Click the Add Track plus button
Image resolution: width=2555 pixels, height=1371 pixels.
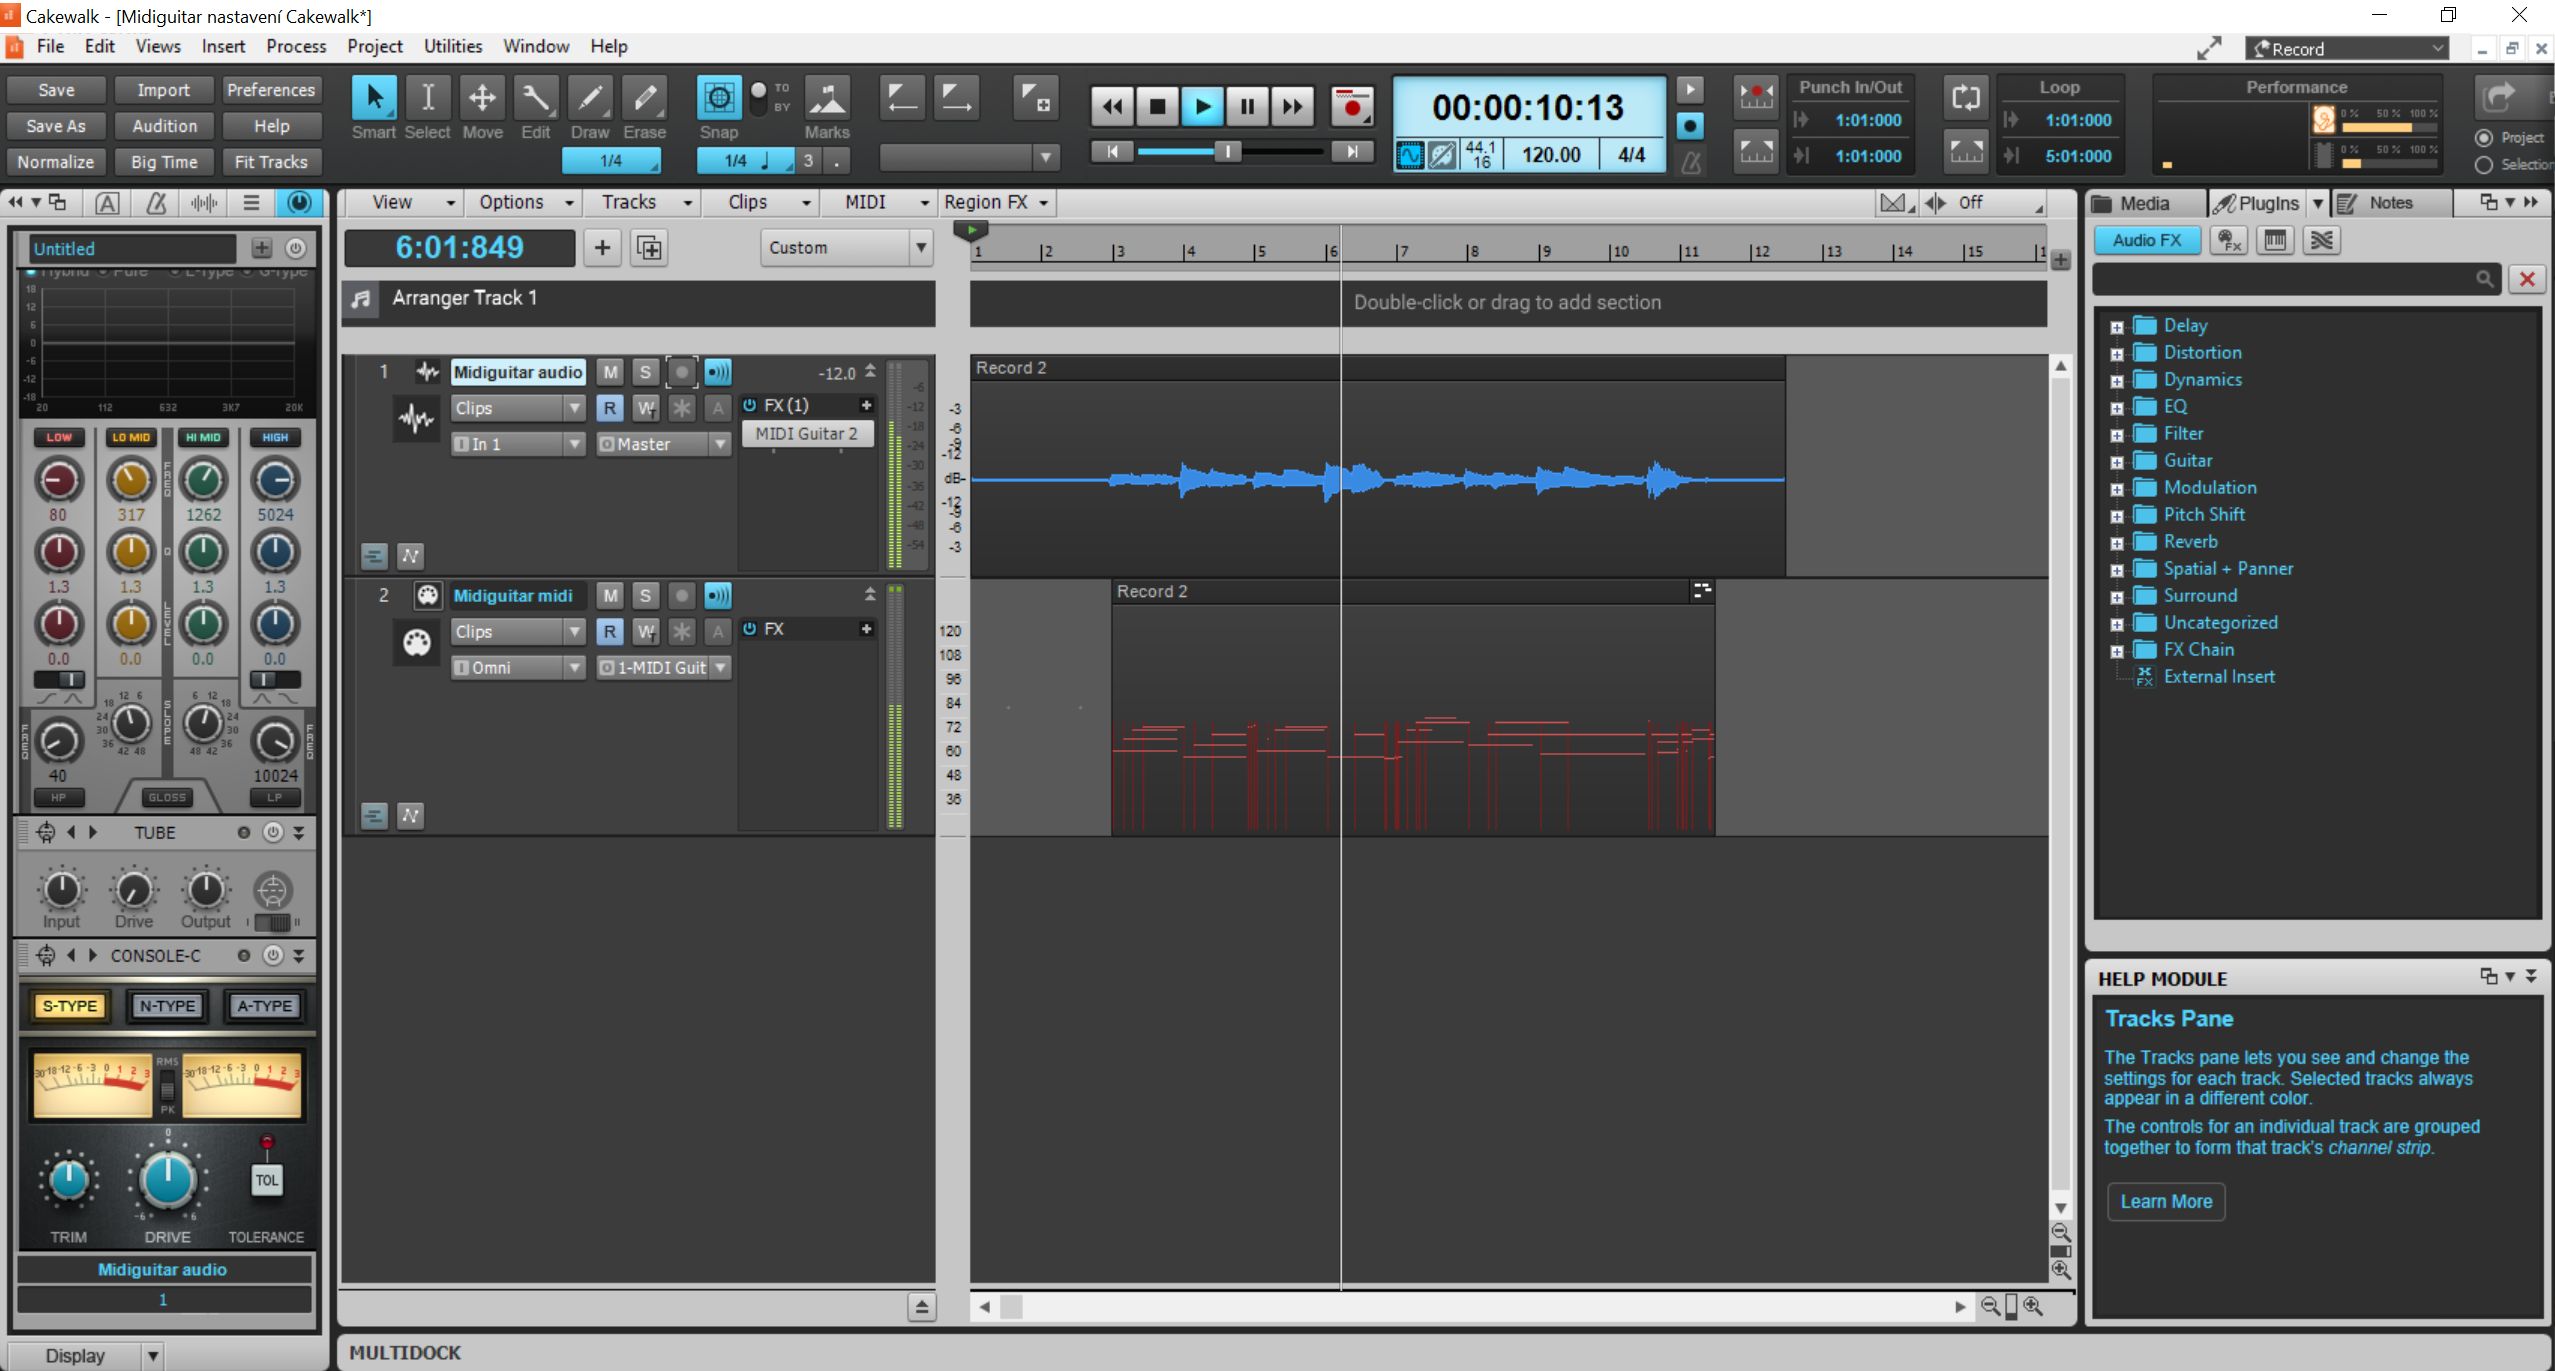coord(602,248)
